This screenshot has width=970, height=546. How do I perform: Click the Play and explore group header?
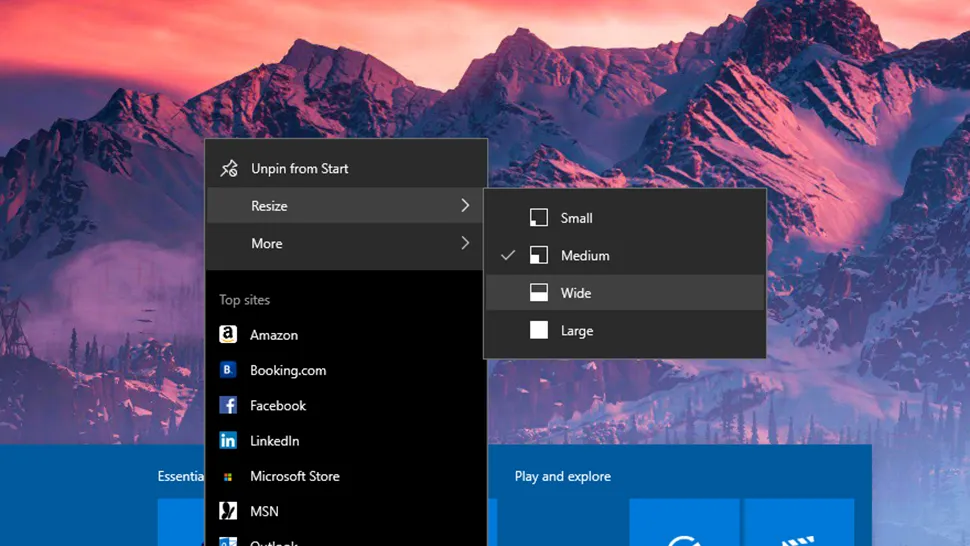pos(562,476)
